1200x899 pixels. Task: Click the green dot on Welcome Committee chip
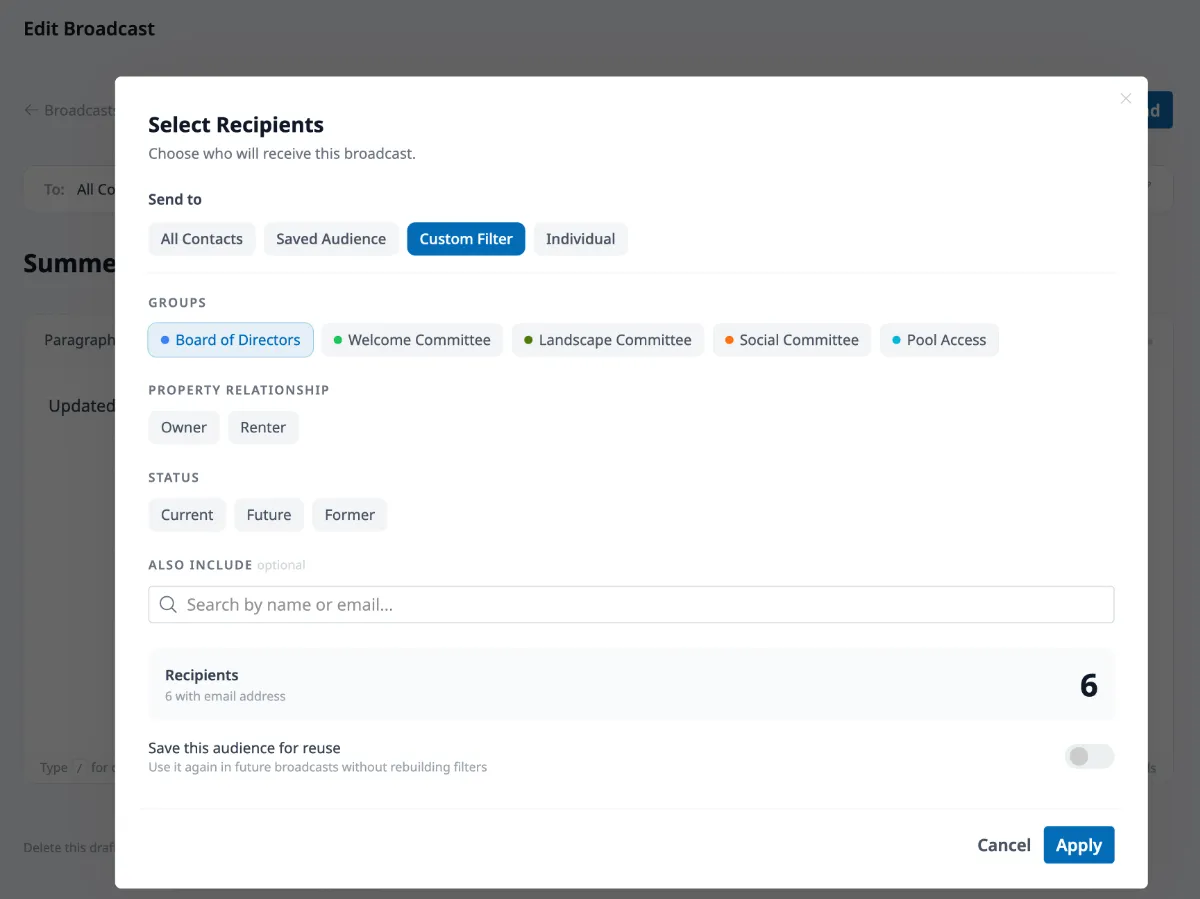pos(340,340)
